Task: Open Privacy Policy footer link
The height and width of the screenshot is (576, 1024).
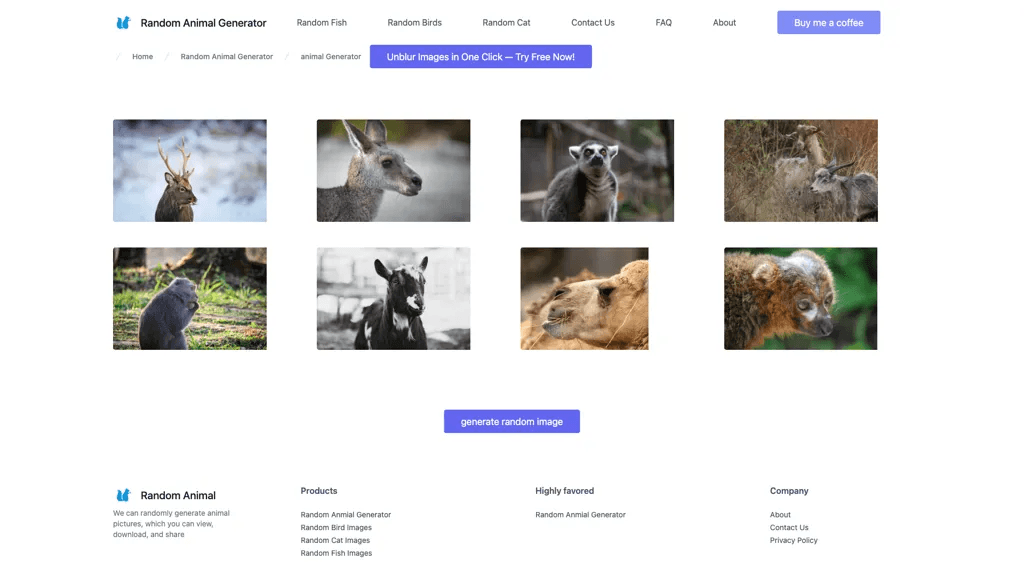Action: (793, 540)
